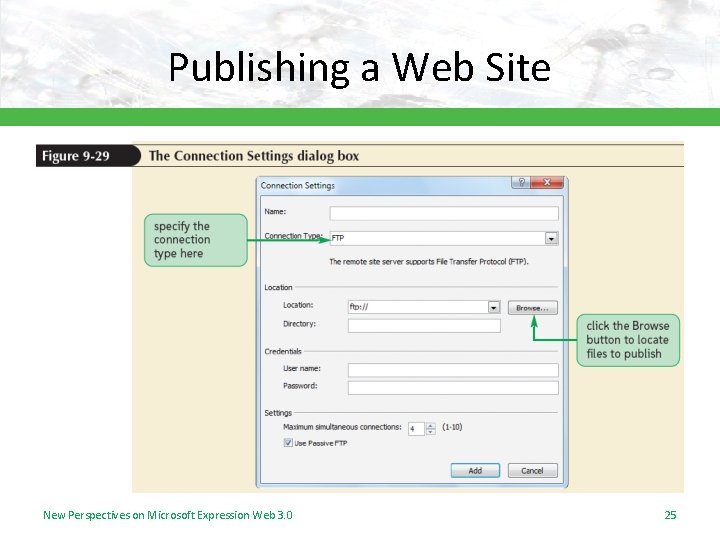Click the Browse... button
The width and height of the screenshot is (720, 540).
(x=533, y=308)
